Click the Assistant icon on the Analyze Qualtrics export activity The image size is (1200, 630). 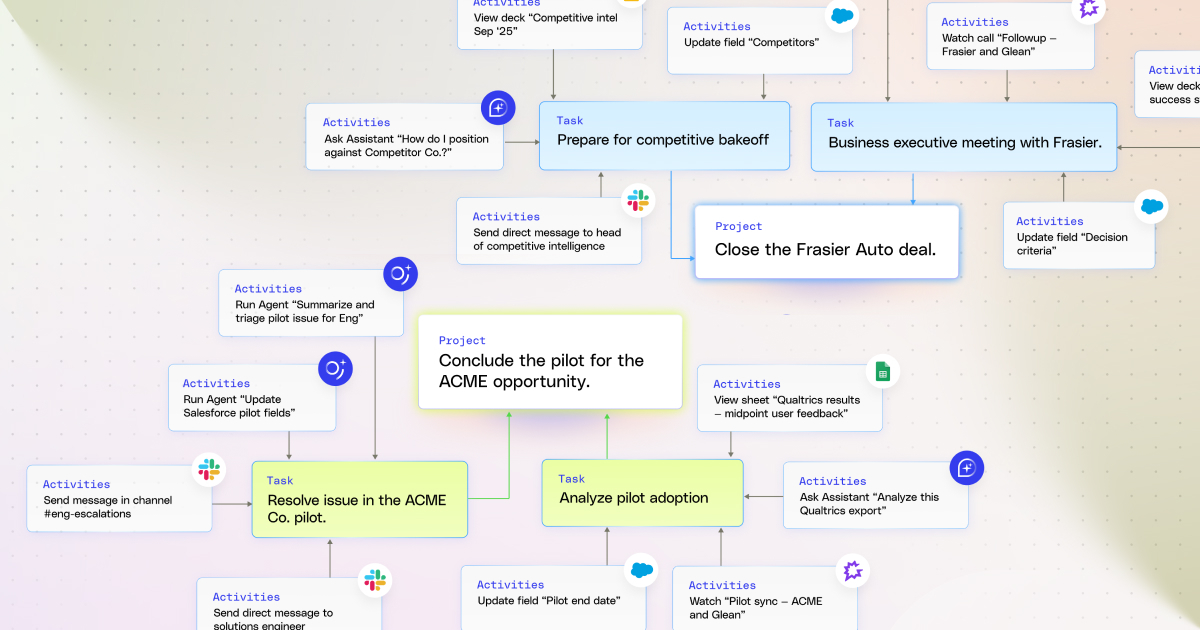[967, 467]
